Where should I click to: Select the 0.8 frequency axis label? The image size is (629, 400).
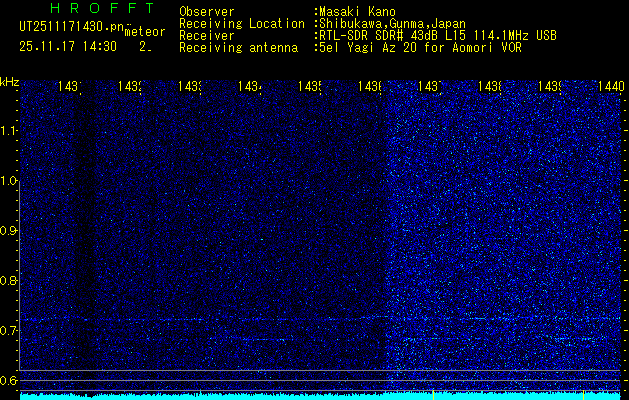(9, 280)
